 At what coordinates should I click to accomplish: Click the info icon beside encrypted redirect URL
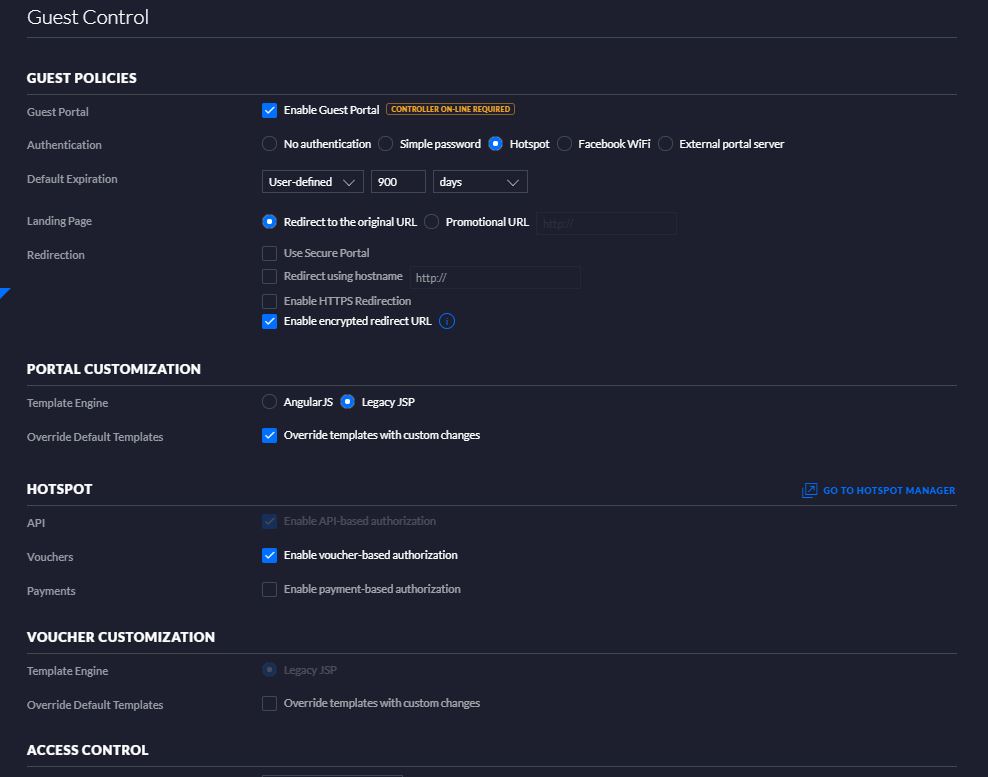tap(447, 321)
